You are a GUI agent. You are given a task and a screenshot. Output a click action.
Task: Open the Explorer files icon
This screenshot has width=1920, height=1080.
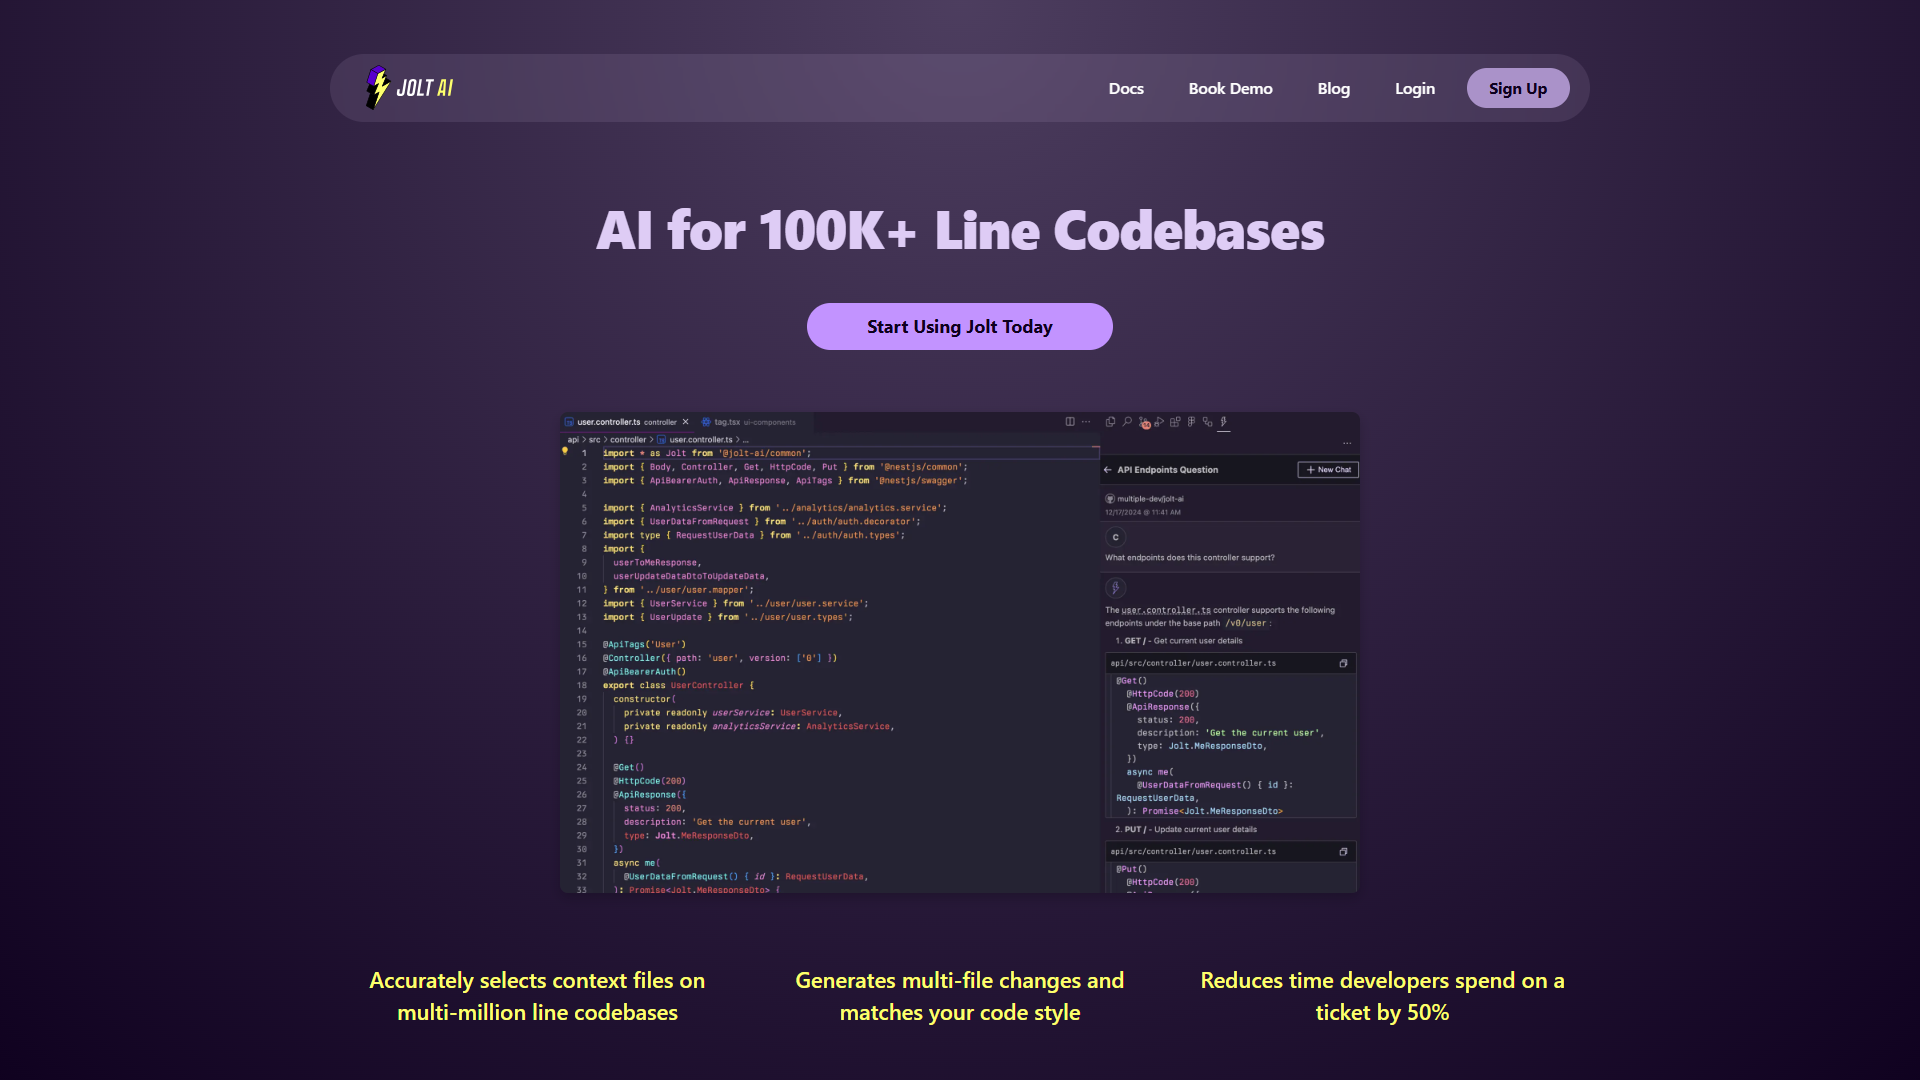(x=1110, y=422)
